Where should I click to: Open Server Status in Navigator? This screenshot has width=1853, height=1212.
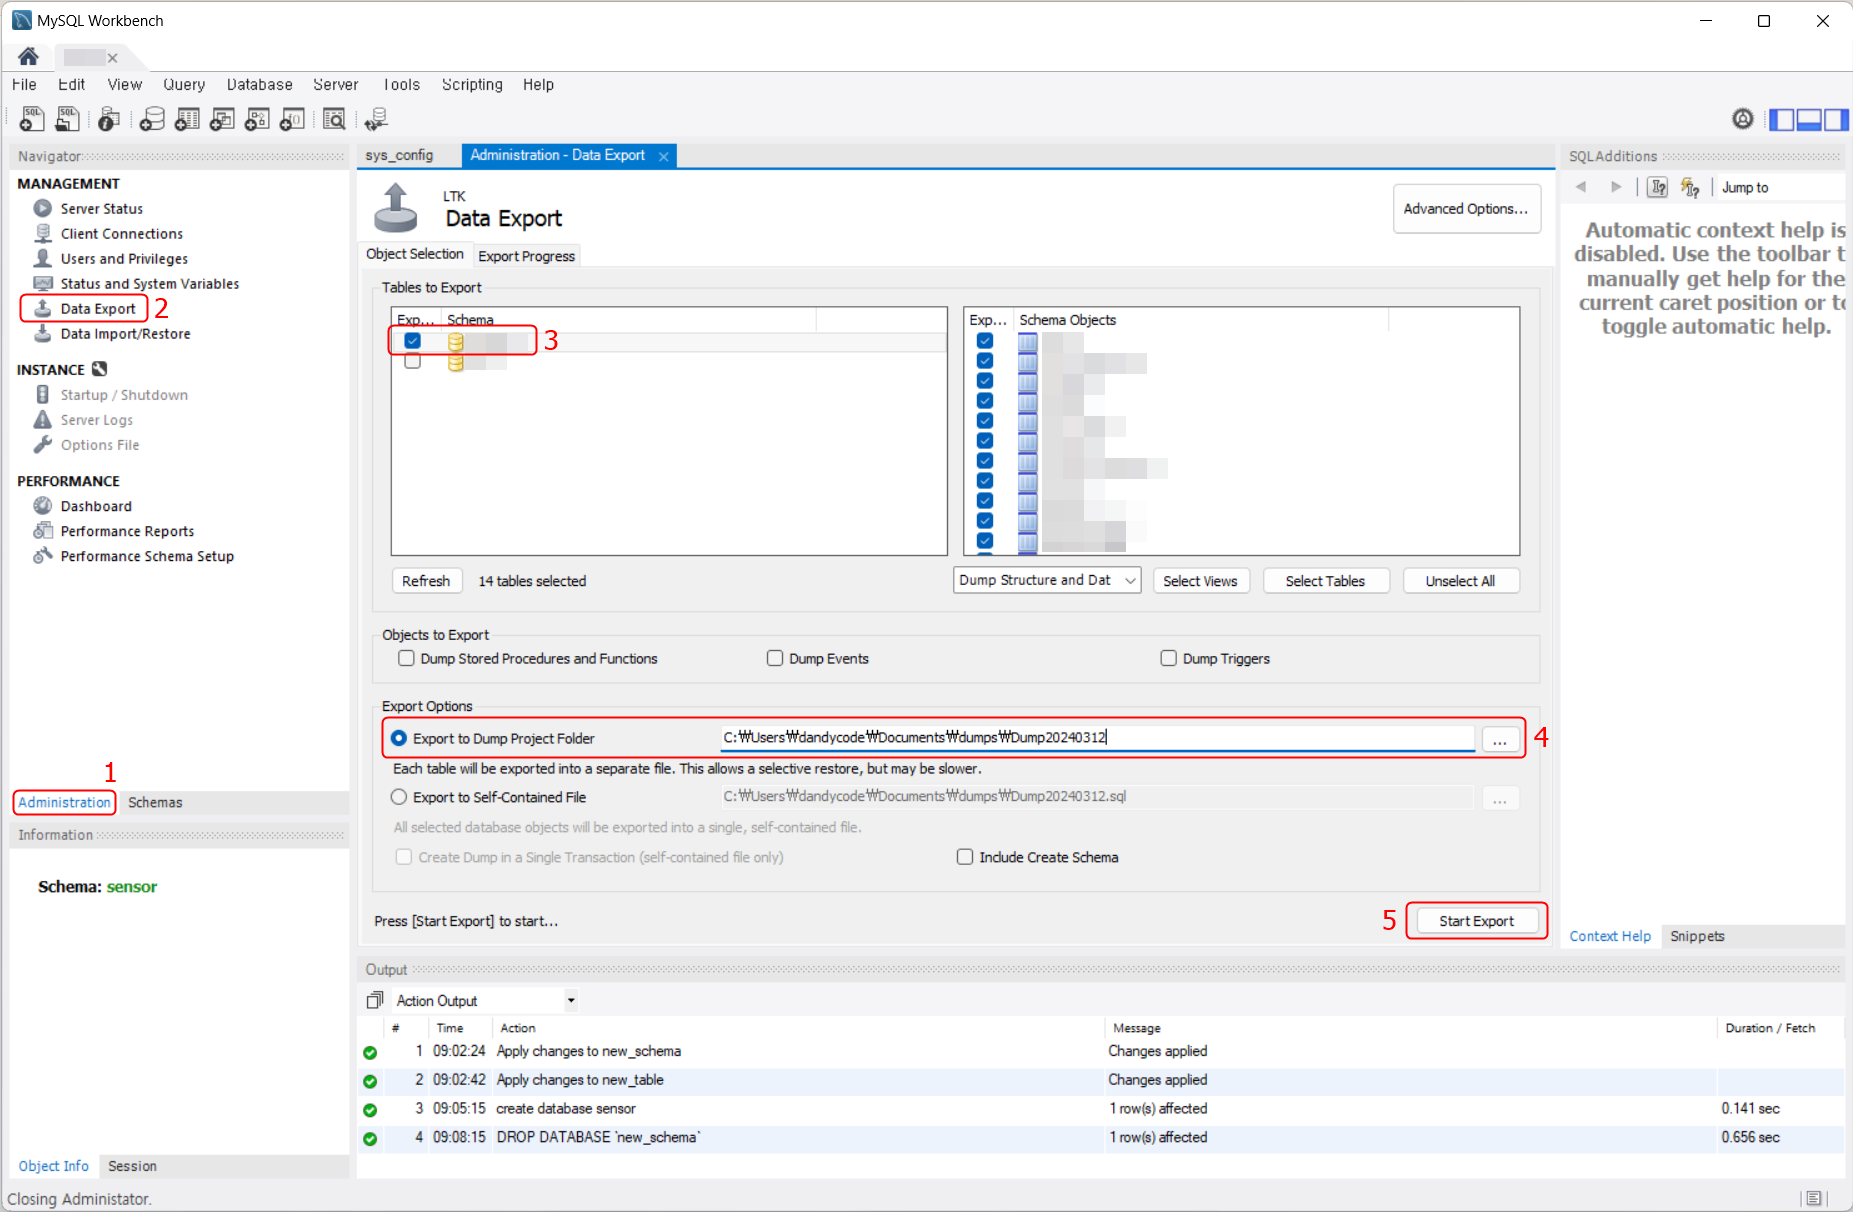tap(101, 208)
